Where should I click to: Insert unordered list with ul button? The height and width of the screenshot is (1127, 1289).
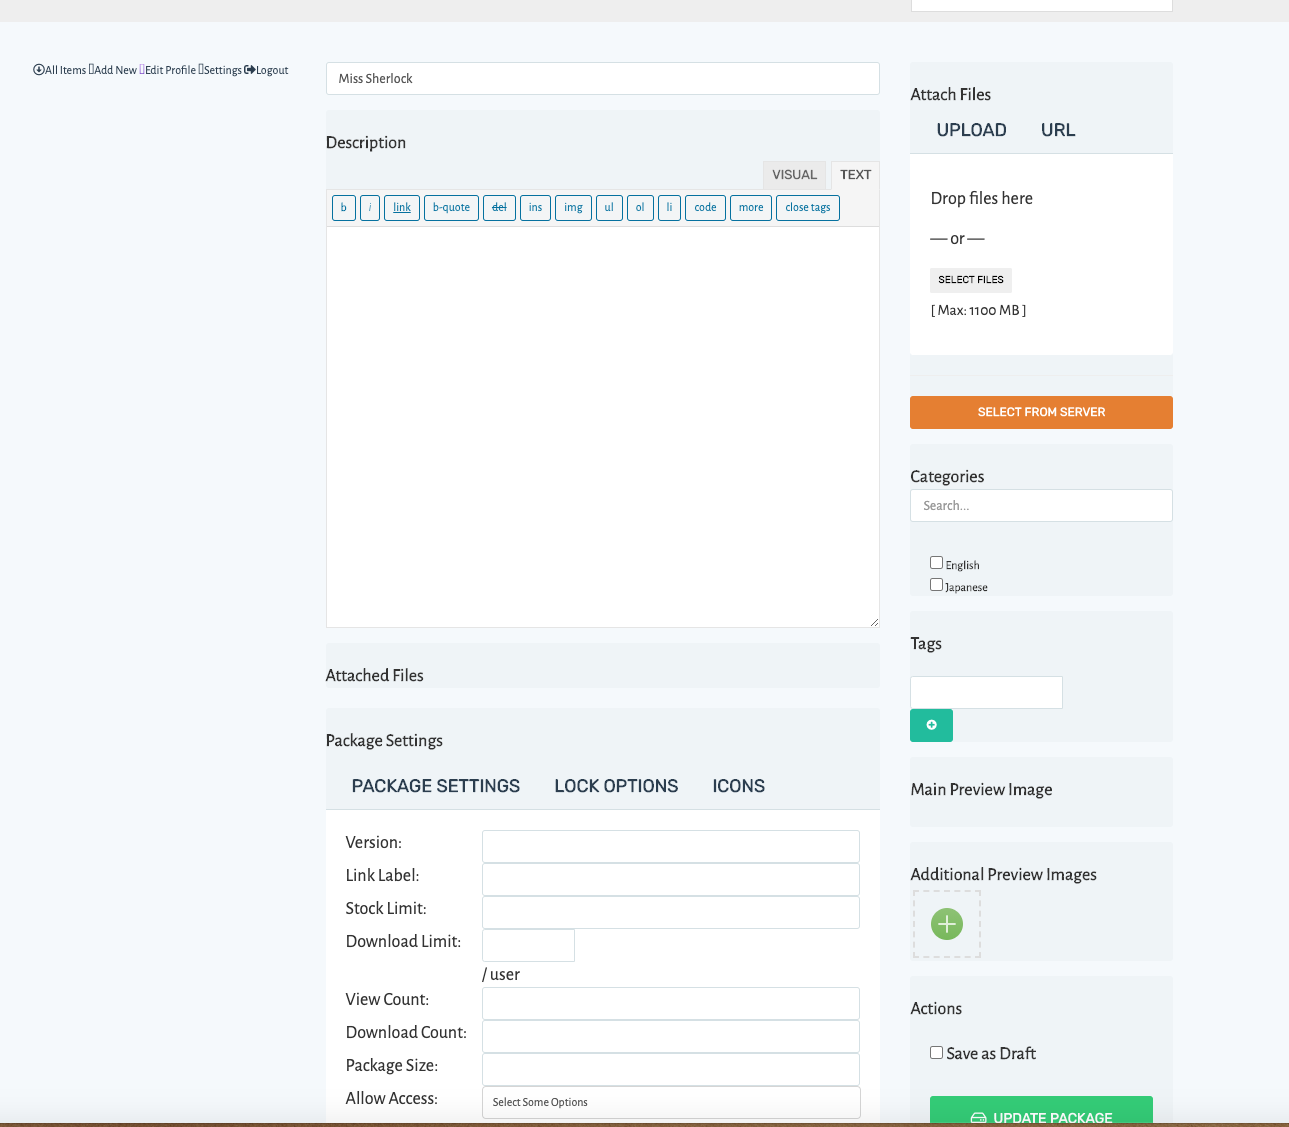click(609, 208)
